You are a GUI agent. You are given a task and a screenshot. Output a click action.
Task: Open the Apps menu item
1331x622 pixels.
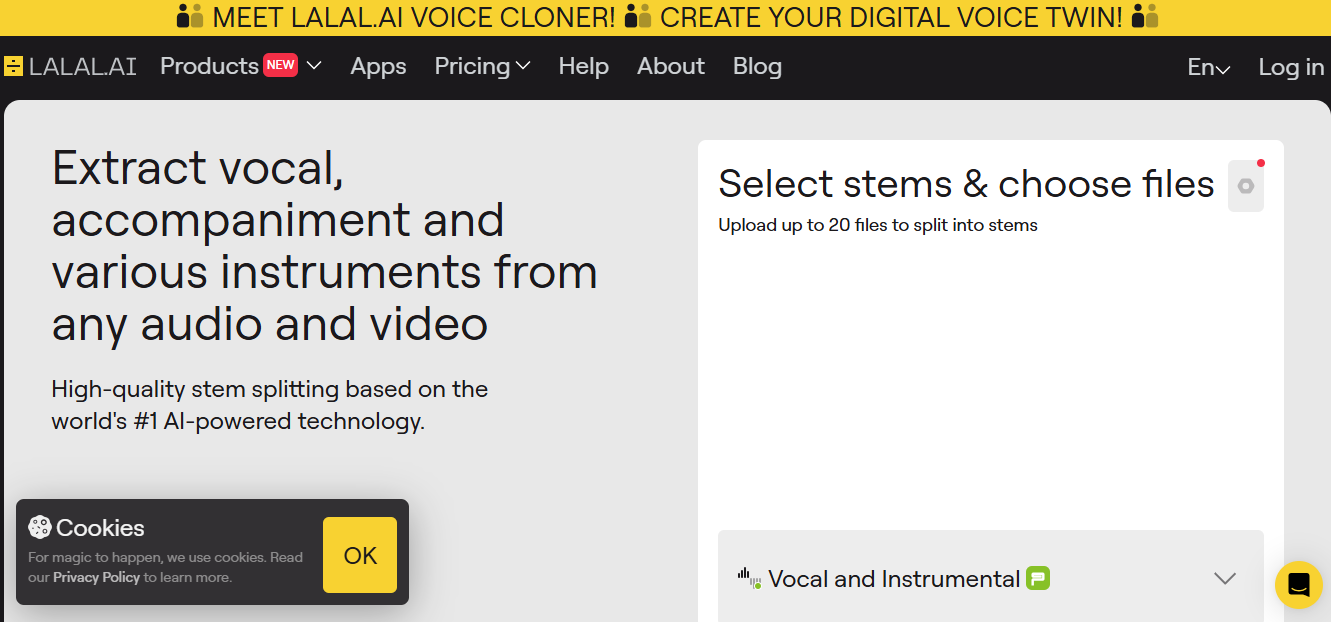pyautogui.click(x=378, y=66)
